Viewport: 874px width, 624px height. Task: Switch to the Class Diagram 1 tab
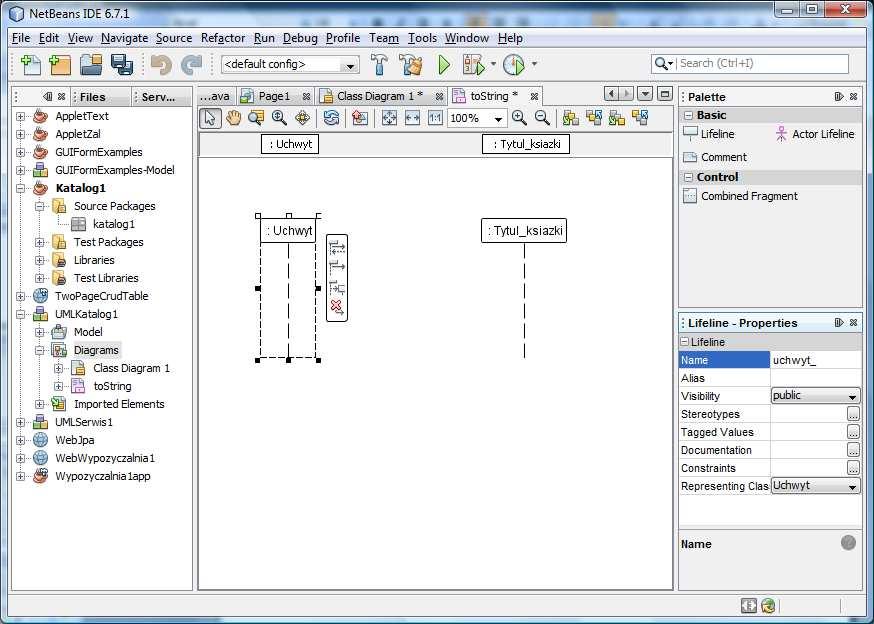click(x=379, y=96)
